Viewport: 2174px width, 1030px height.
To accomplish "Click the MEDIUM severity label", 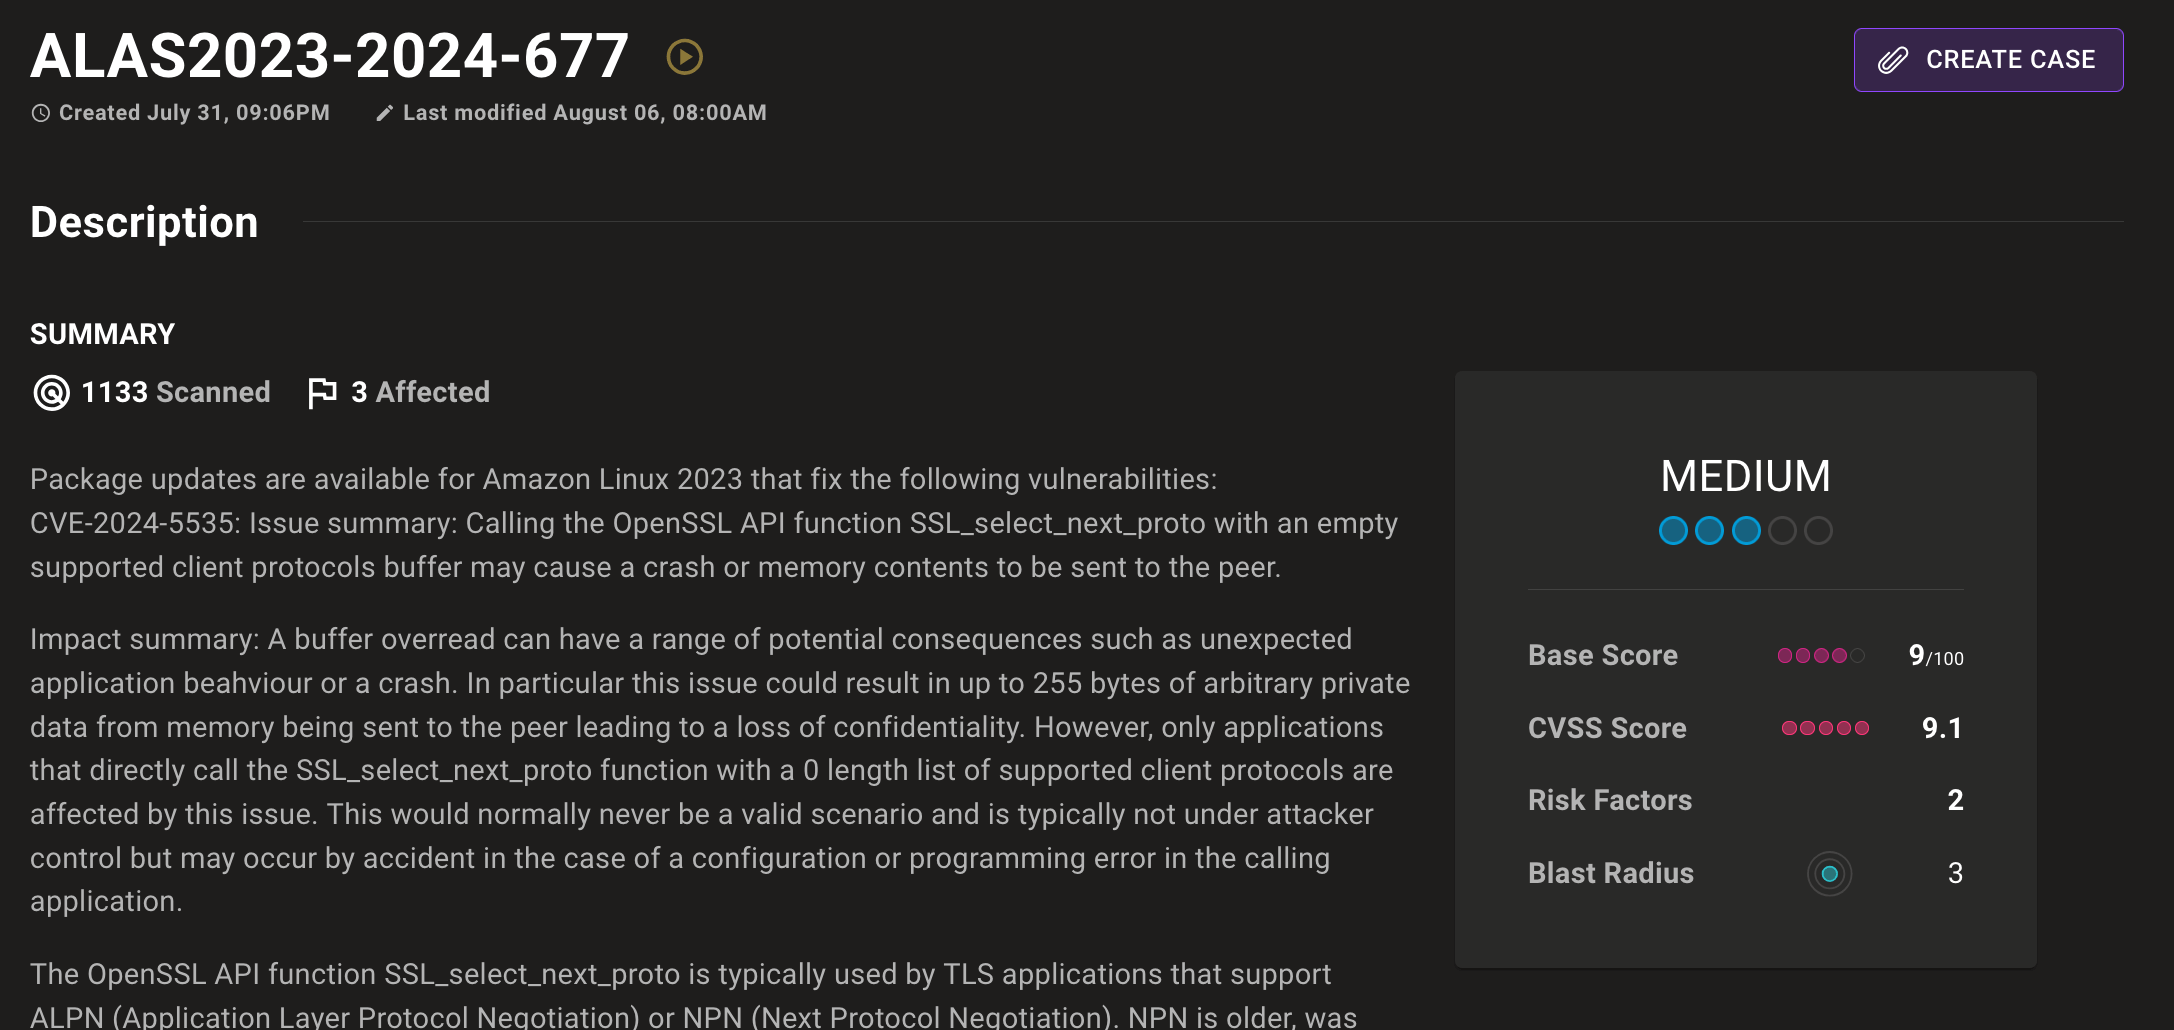I will (1745, 476).
